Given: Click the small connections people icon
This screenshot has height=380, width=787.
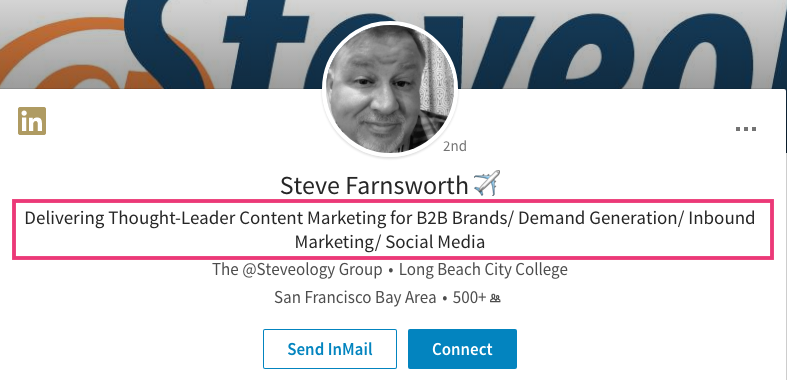Looking at the screenshot, I should [x=495, y=299].
